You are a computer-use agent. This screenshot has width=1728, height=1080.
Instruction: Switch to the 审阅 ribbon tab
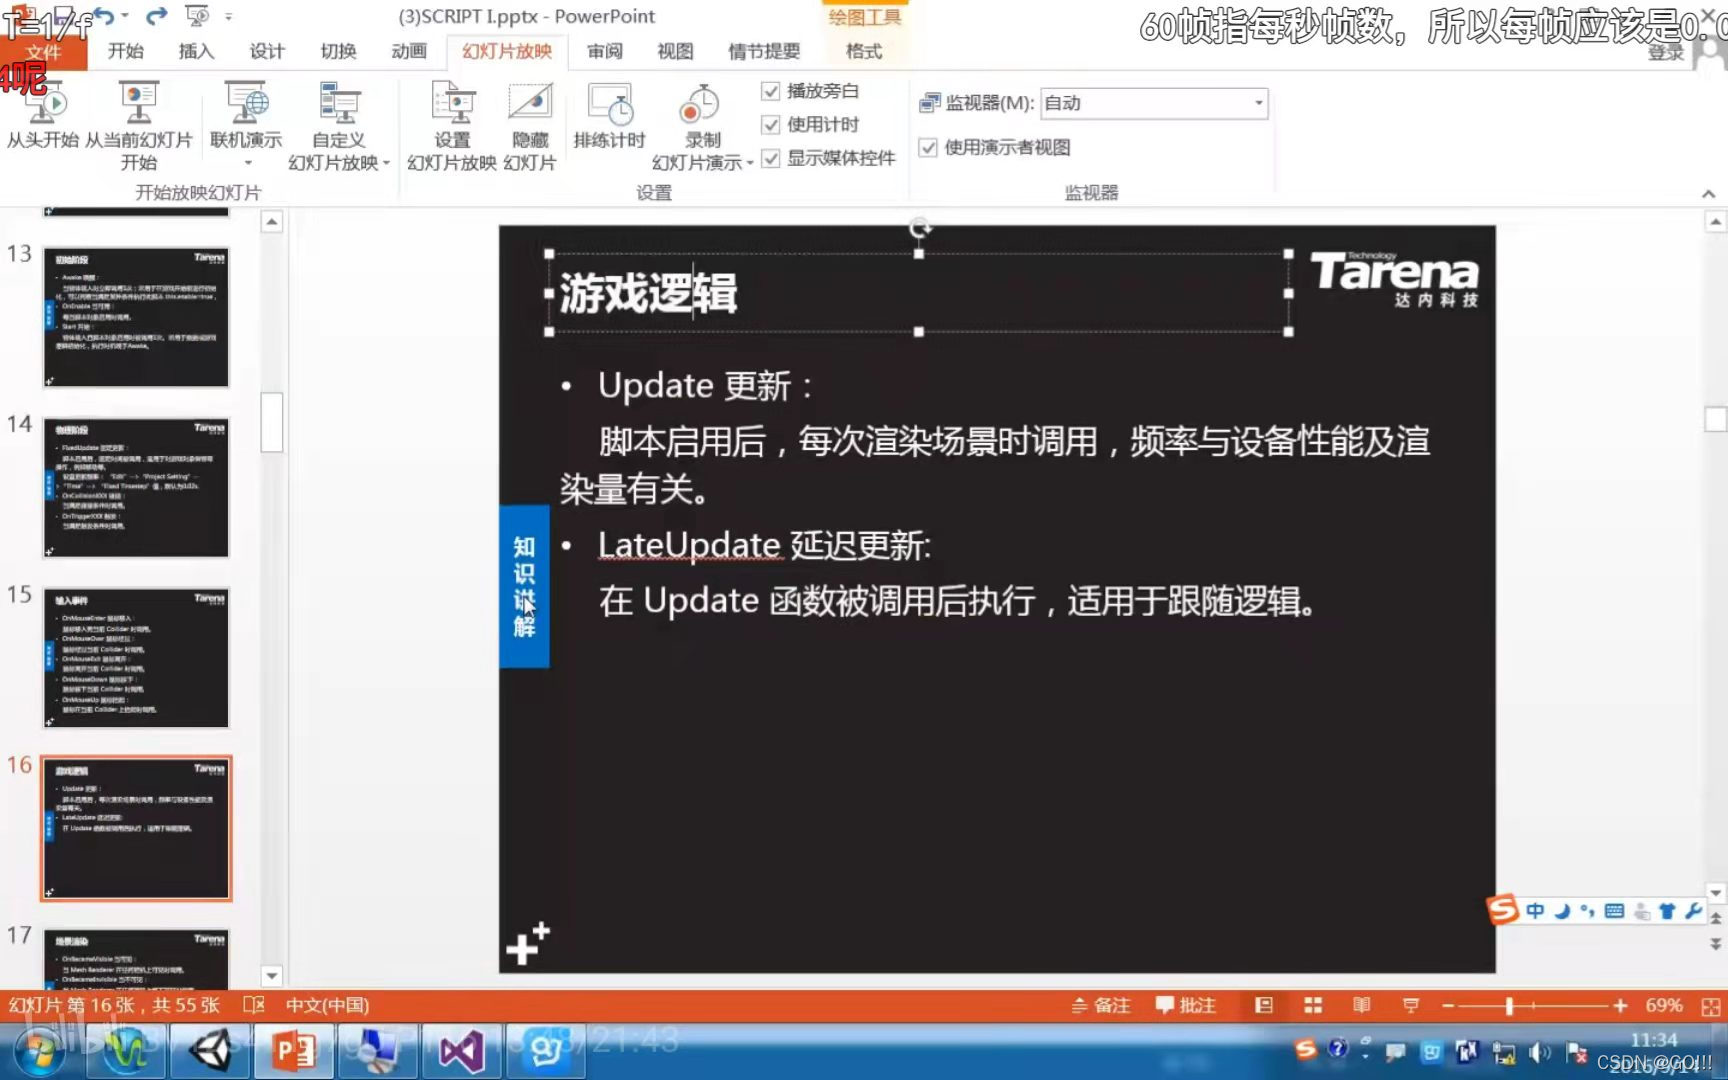[x=604, y=52]
